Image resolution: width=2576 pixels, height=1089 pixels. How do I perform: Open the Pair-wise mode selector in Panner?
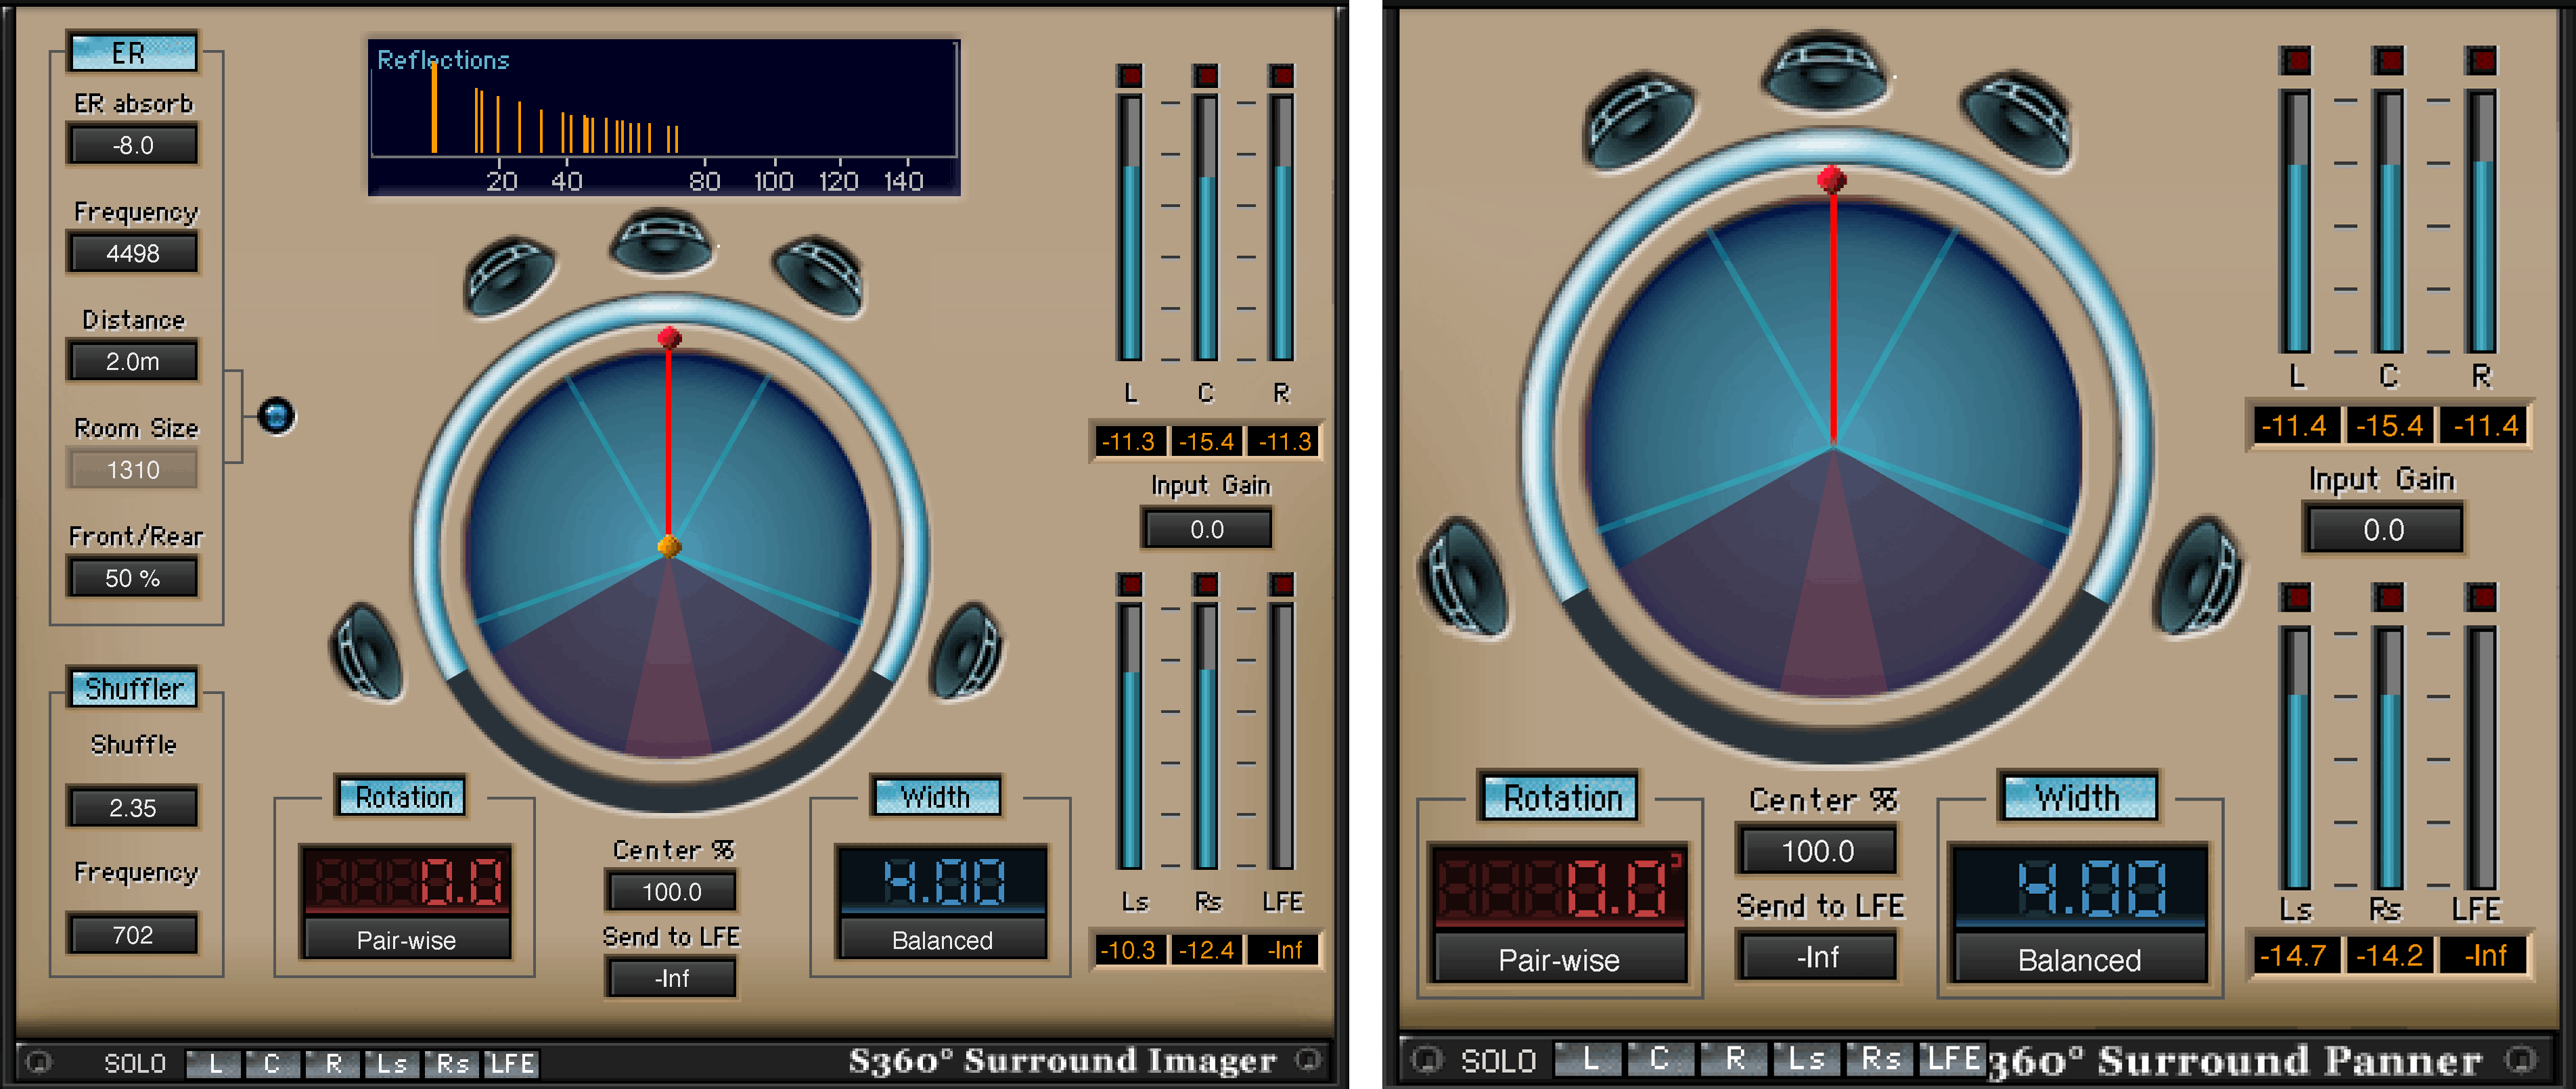pos(1558,959)
